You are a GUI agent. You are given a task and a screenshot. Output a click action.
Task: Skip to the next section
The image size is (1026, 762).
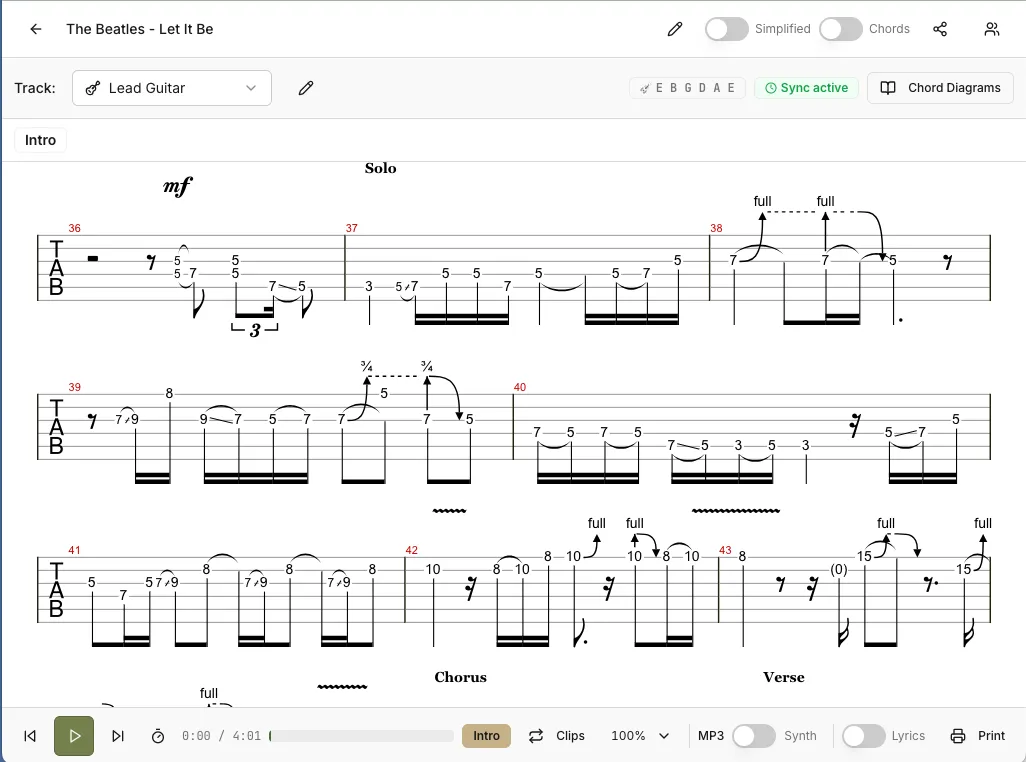click(x=118, y=736)
